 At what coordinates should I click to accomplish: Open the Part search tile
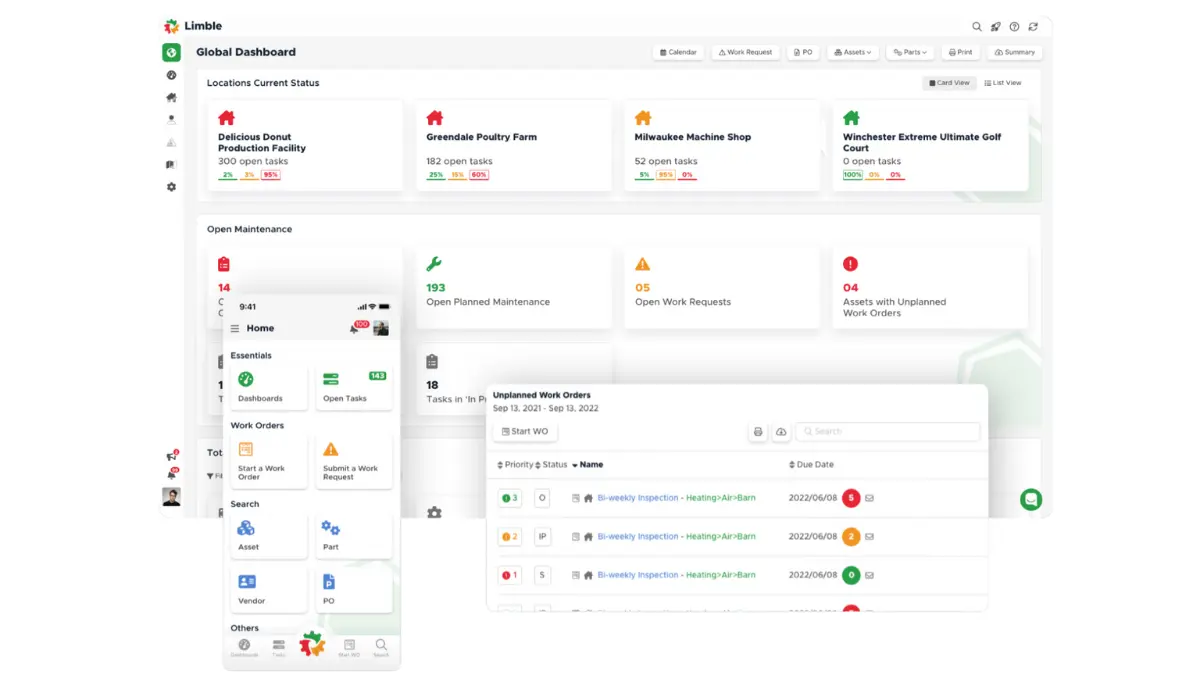pyautogui.click(x=354, y=536)
